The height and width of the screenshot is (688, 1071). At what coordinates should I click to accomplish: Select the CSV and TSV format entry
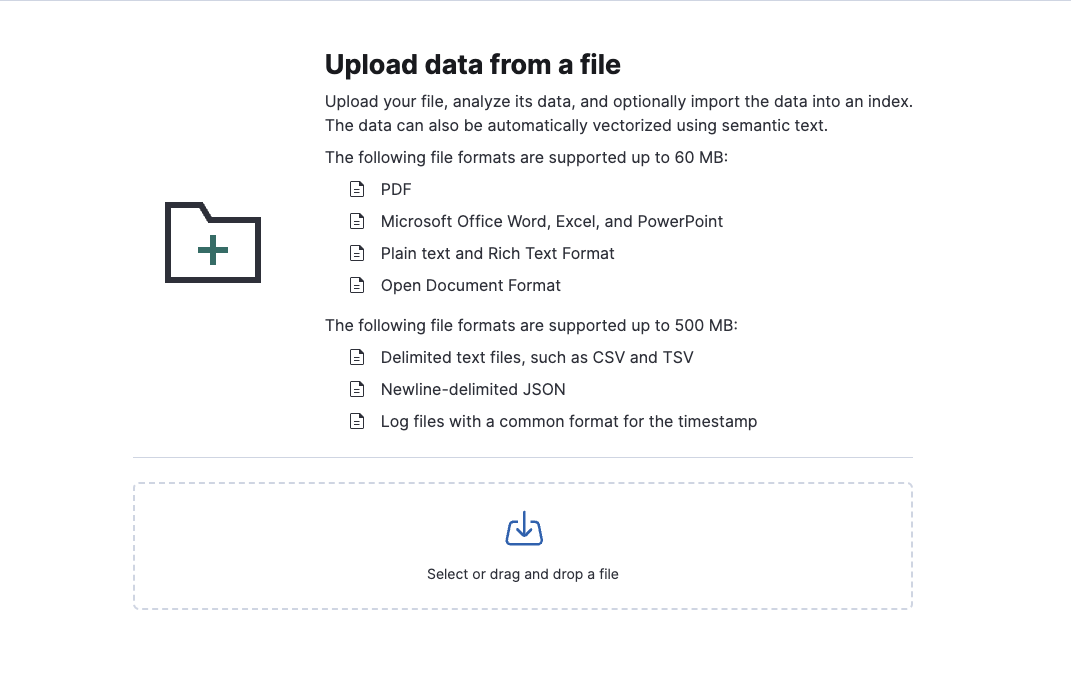tap(537, 357)
